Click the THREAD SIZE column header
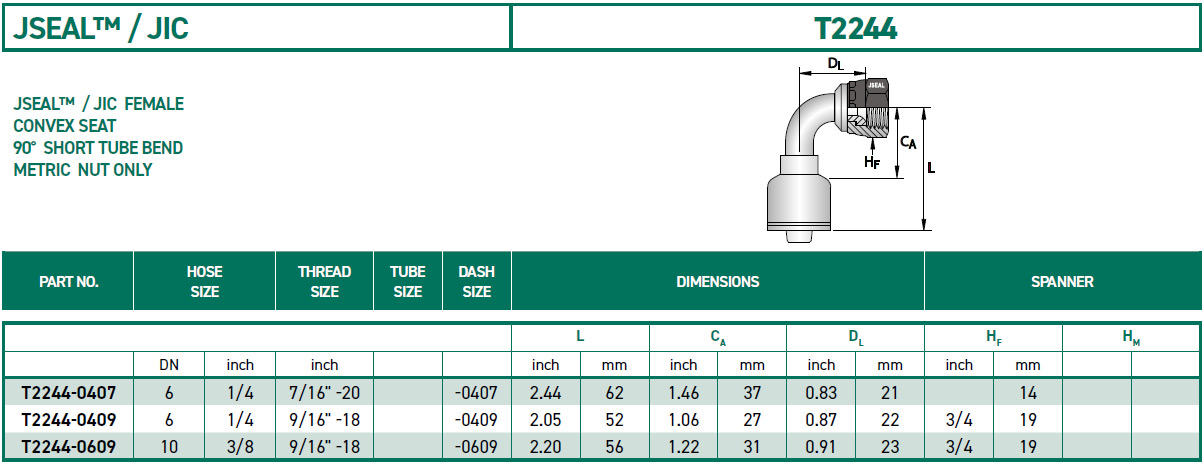Screen dimensions: 1204x465 [x=325, y=282]
